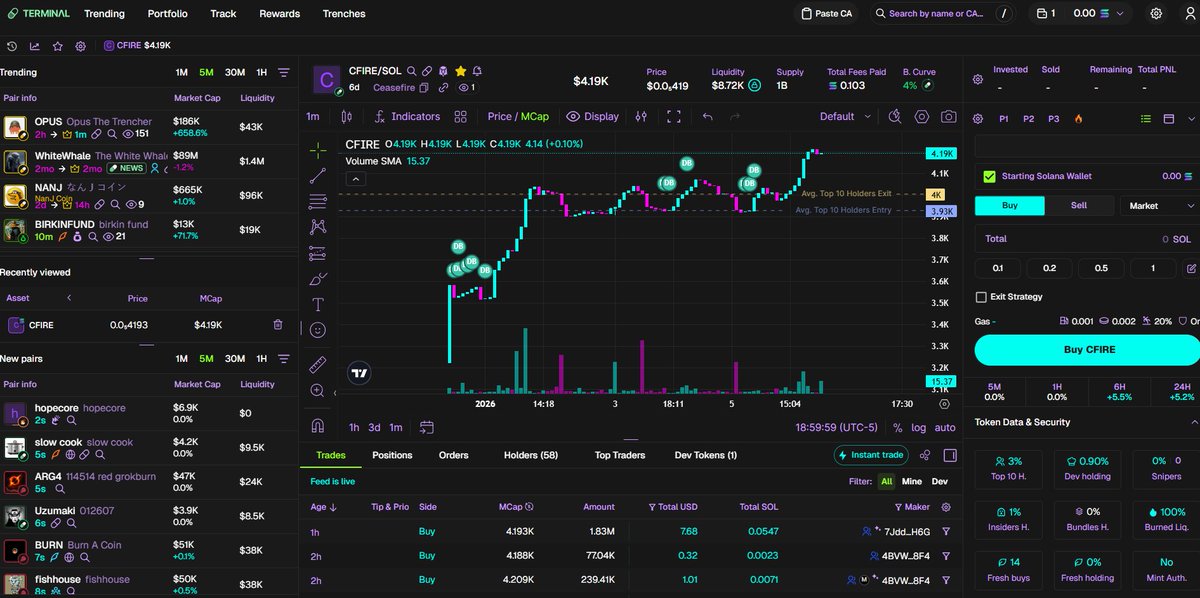The width and height of the screenshot is (1200, 598).
Task: Open the Display options menu
Action: point(592,116)
